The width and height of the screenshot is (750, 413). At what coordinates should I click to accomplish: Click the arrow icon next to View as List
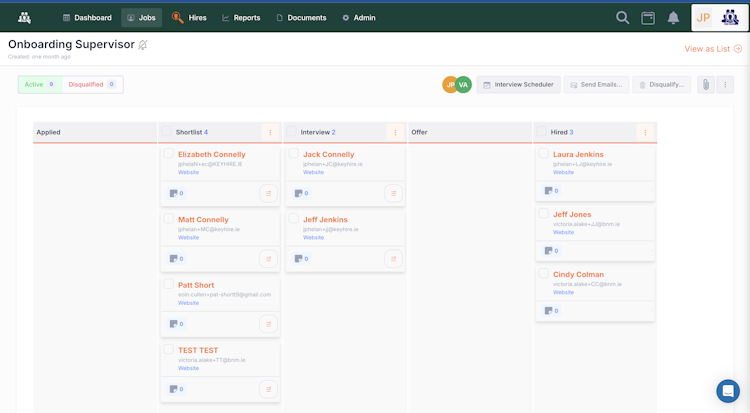(x=738, y=49)
